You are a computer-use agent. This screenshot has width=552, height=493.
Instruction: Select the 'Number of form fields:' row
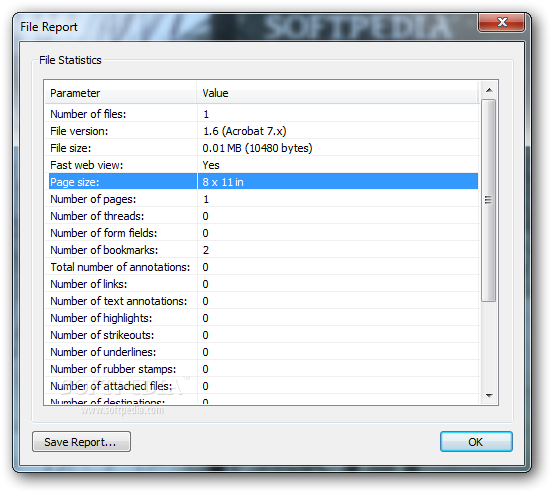(262, 233)
